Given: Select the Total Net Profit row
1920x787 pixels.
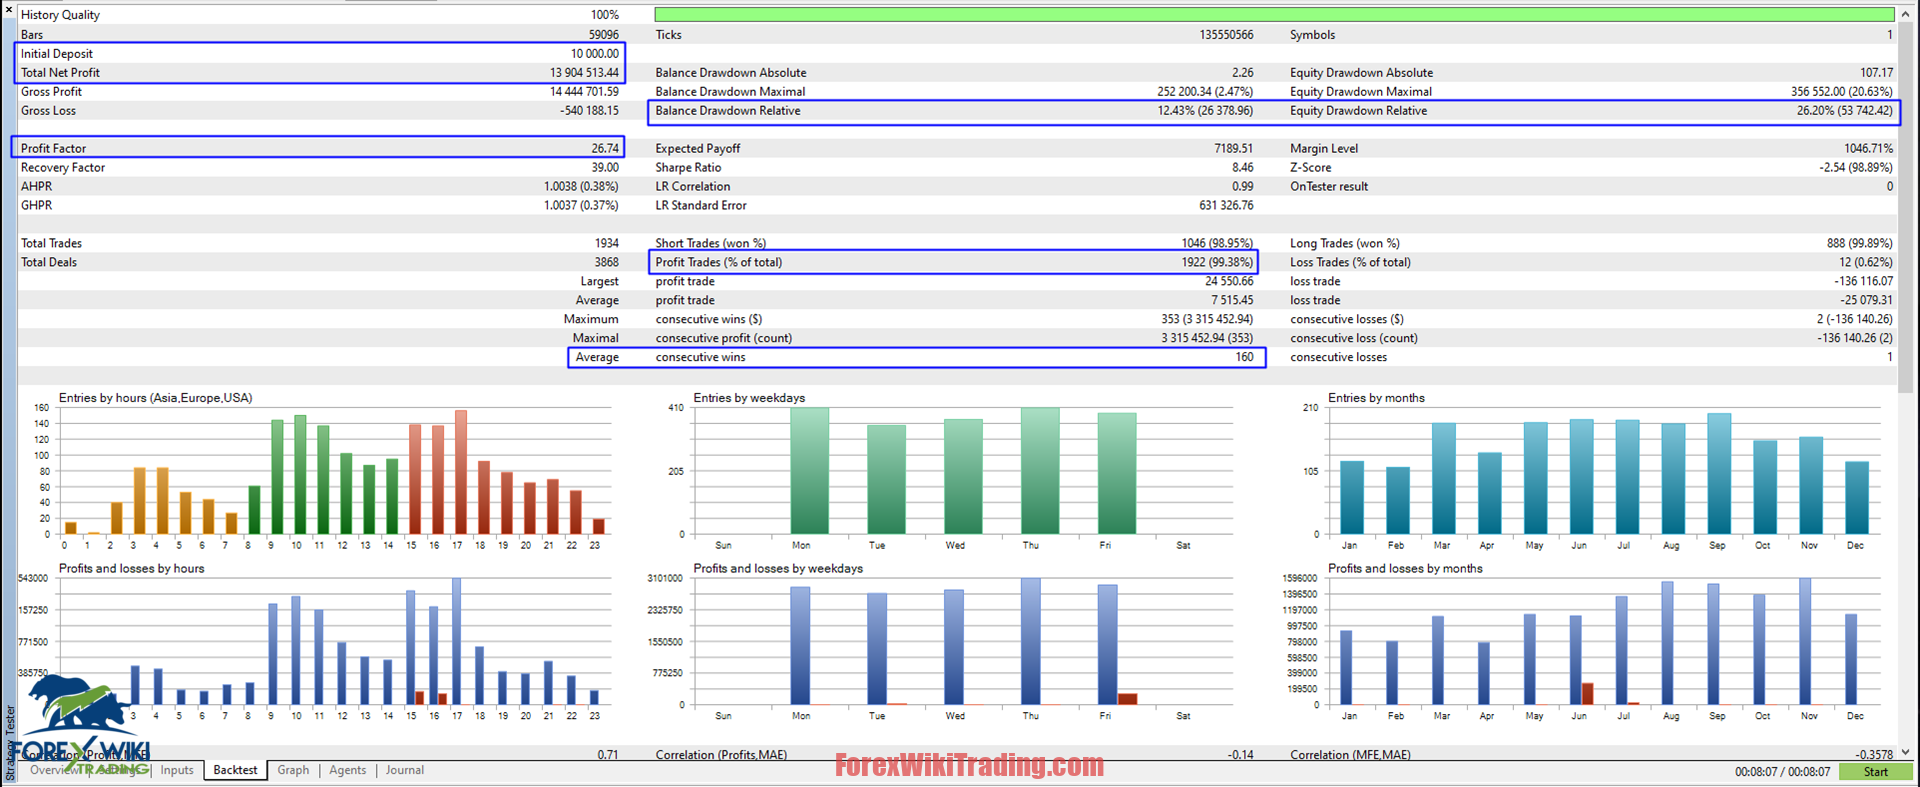Looking at the screenshot, I should click(320, 73).
